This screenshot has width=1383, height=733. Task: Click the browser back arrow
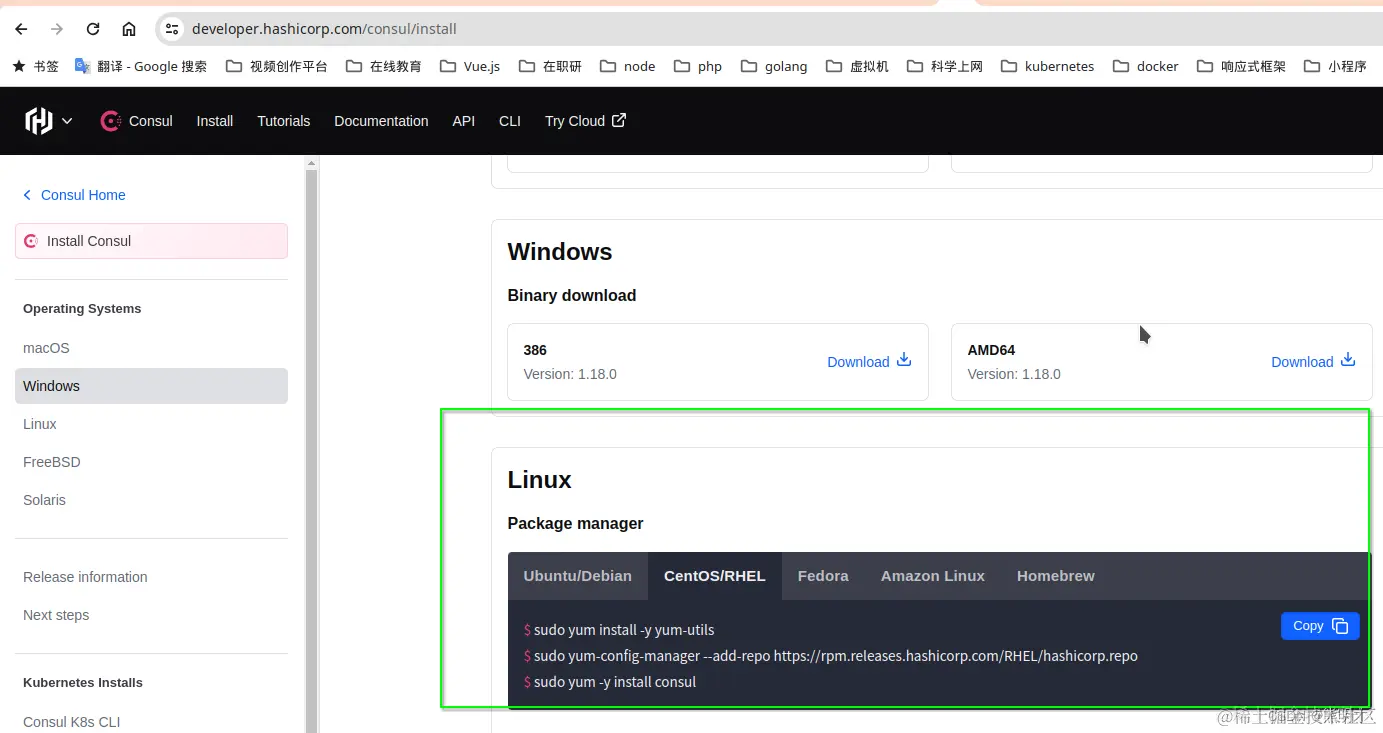(21, 29)
